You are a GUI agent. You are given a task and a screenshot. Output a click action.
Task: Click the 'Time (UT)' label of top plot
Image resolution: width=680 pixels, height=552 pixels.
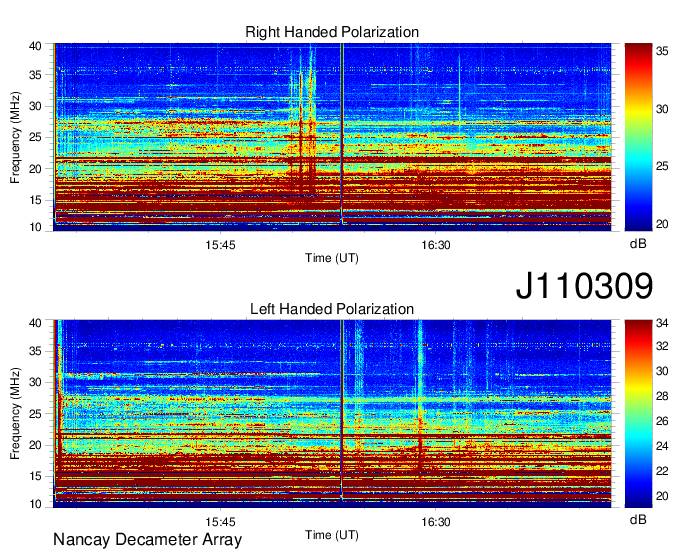click(332, 258)
